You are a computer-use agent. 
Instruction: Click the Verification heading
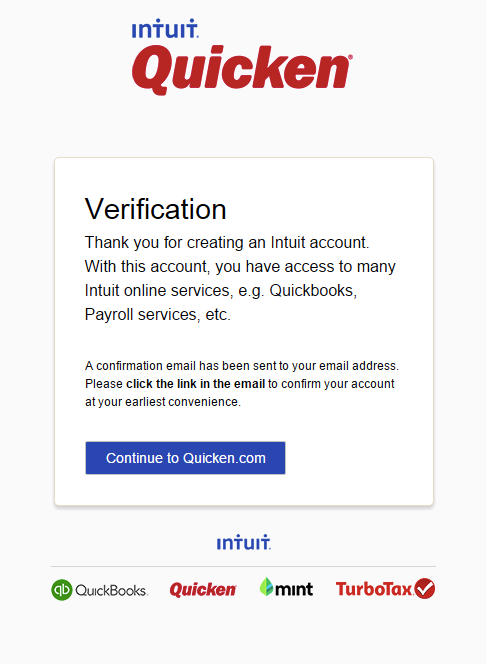155,209
